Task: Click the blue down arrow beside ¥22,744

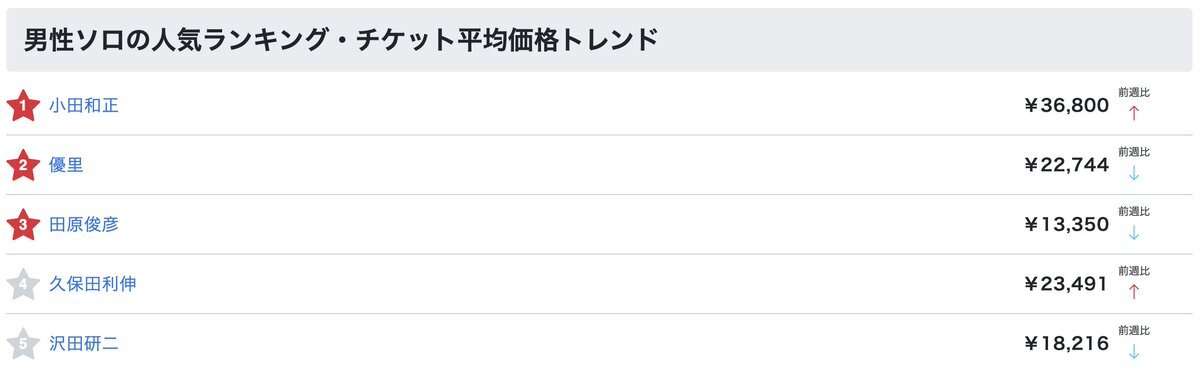Action: (x=1133, y=173)
